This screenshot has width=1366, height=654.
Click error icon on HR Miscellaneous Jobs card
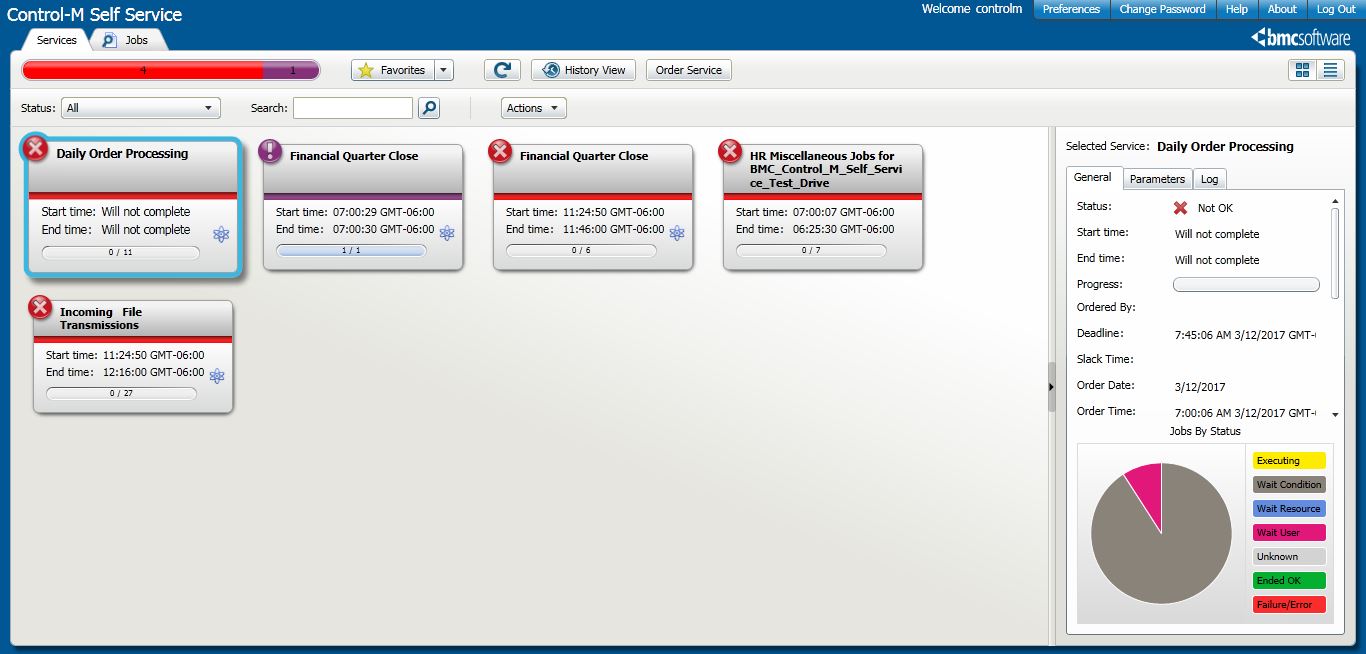click(730, 151)
